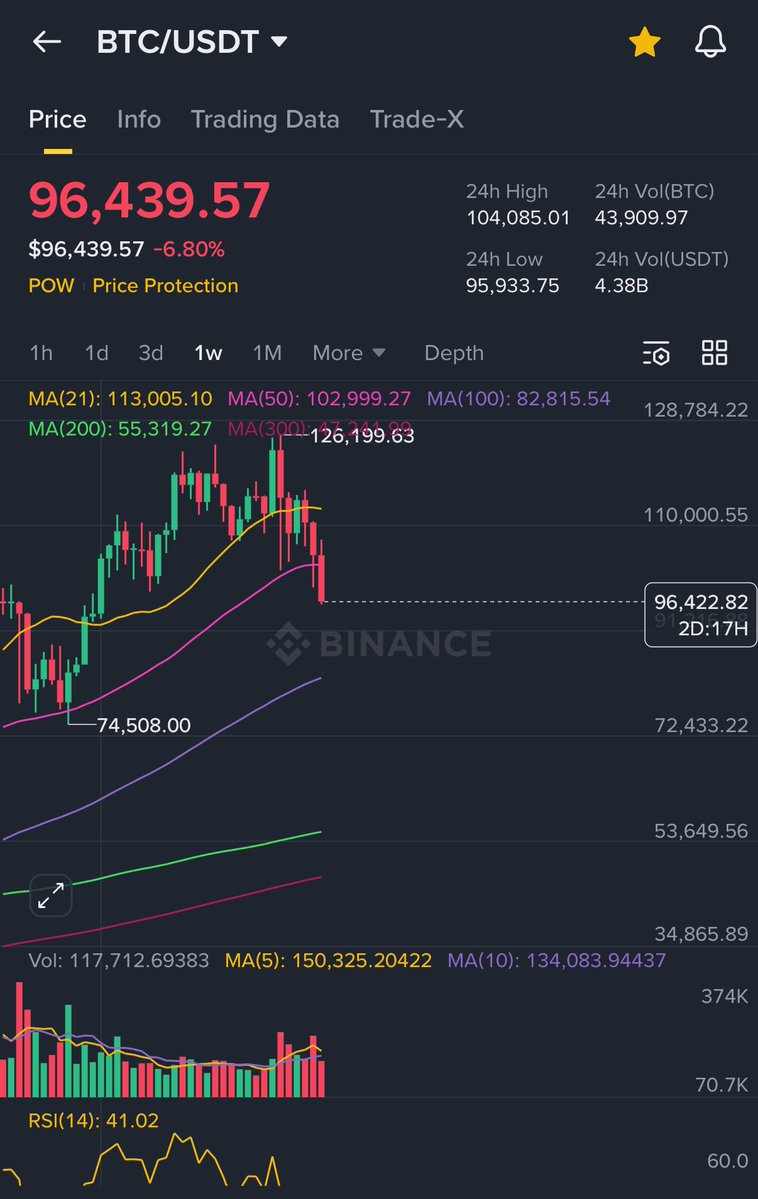Expand chart to fullscreen
This screenshot has height=1199, width=758.
pyautogui.click(x=50, y=895)
